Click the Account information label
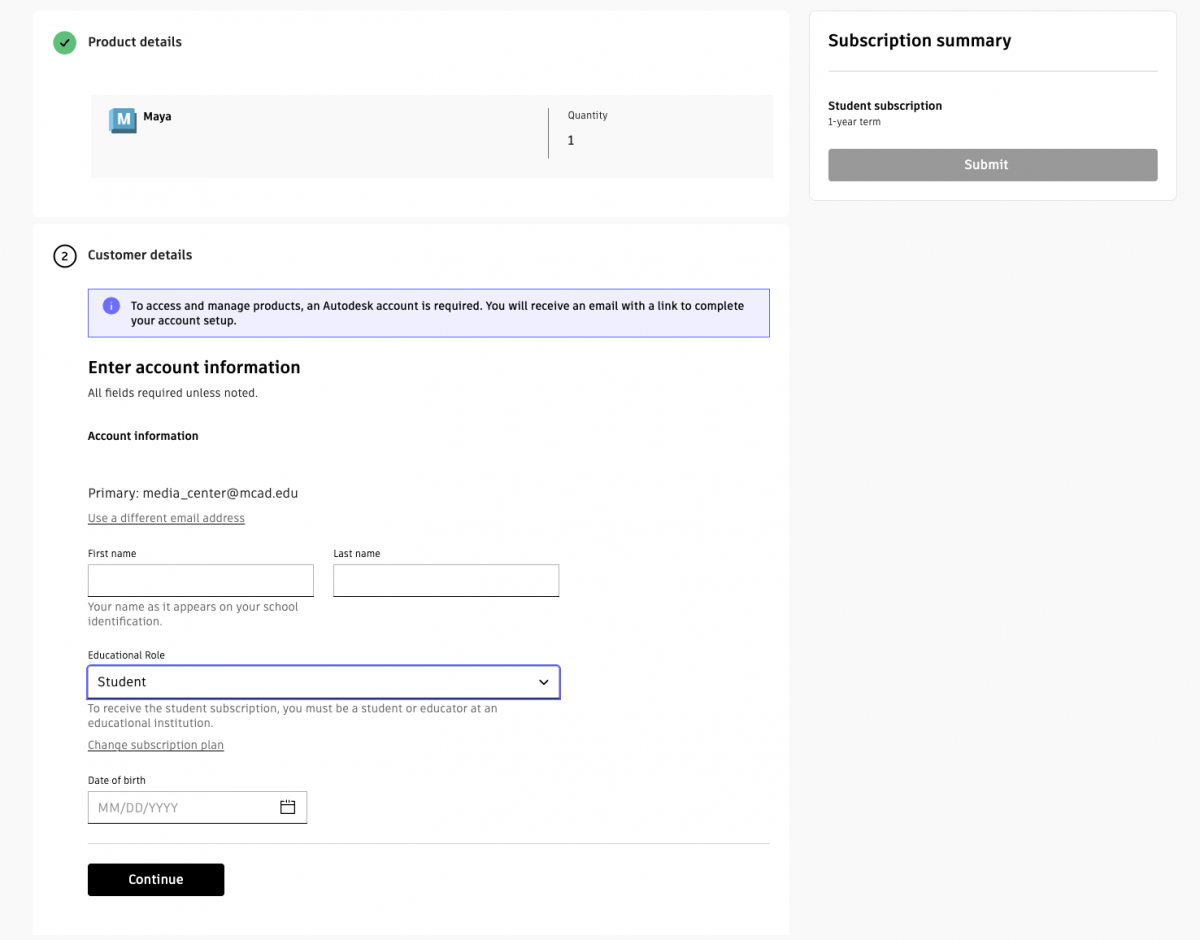 [143, 436]
